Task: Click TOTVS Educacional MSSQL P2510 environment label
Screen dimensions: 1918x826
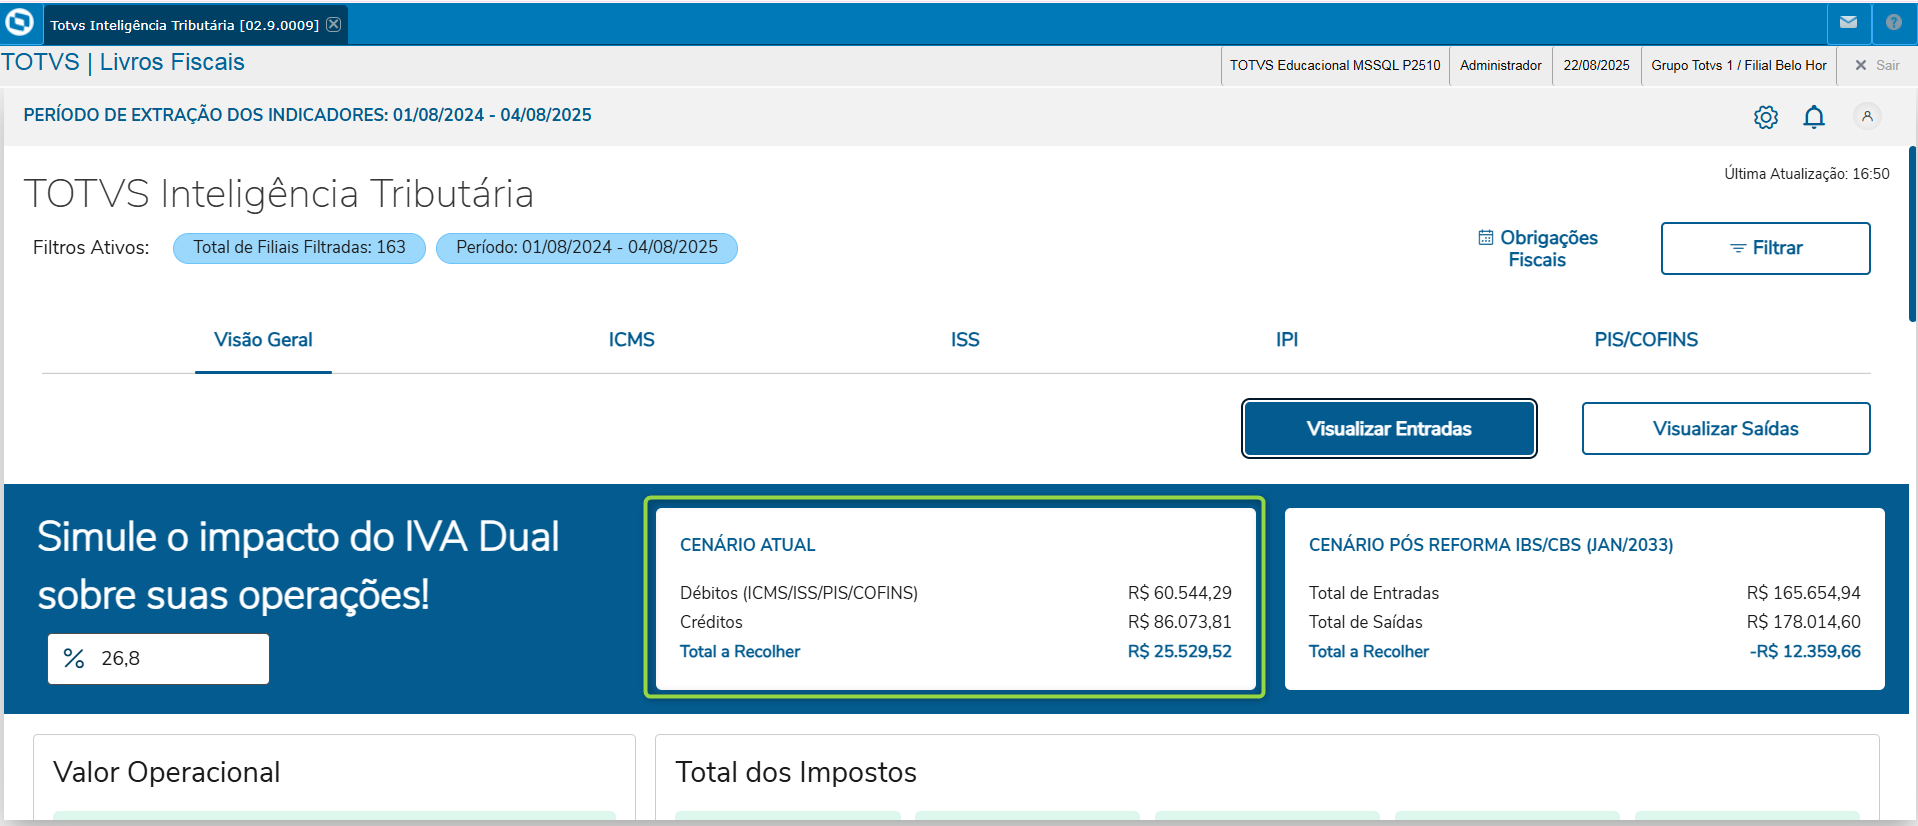Action: point(1335,65)
